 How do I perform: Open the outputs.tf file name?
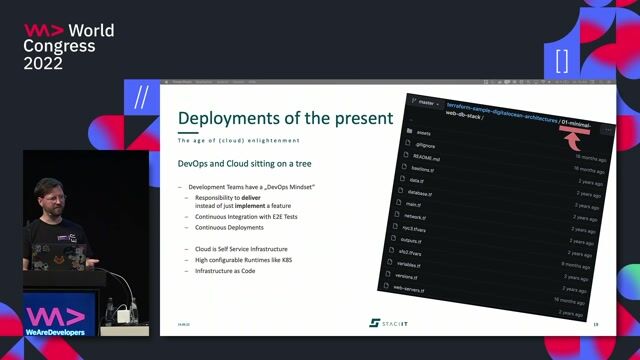tap(411, 240)
